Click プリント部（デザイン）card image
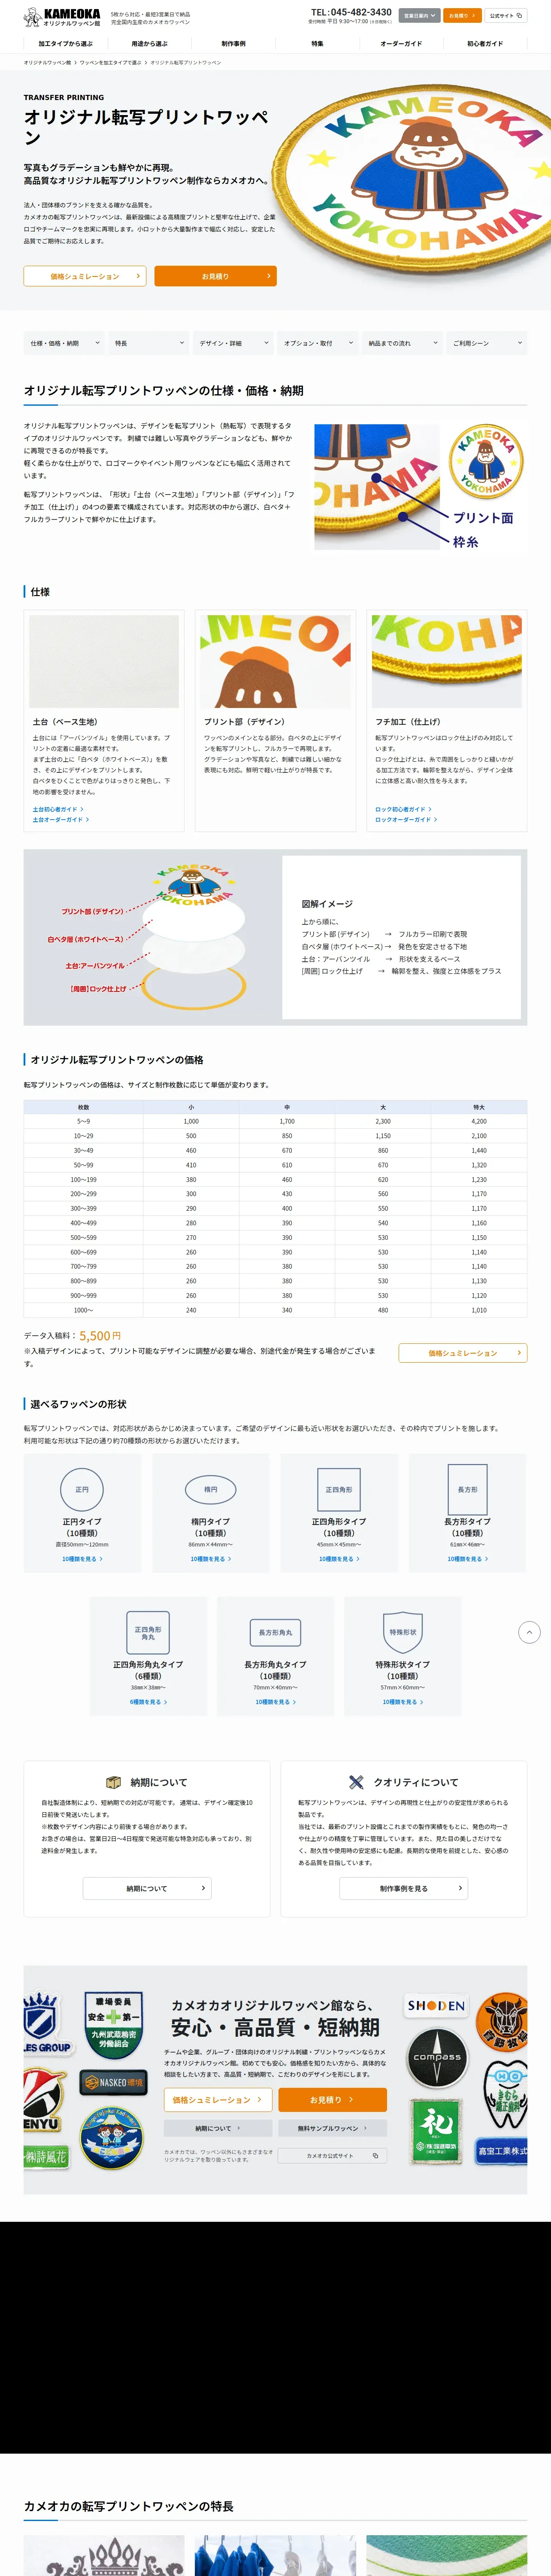This screenshot has height=2576, width=551. click(x=276, y=661)
